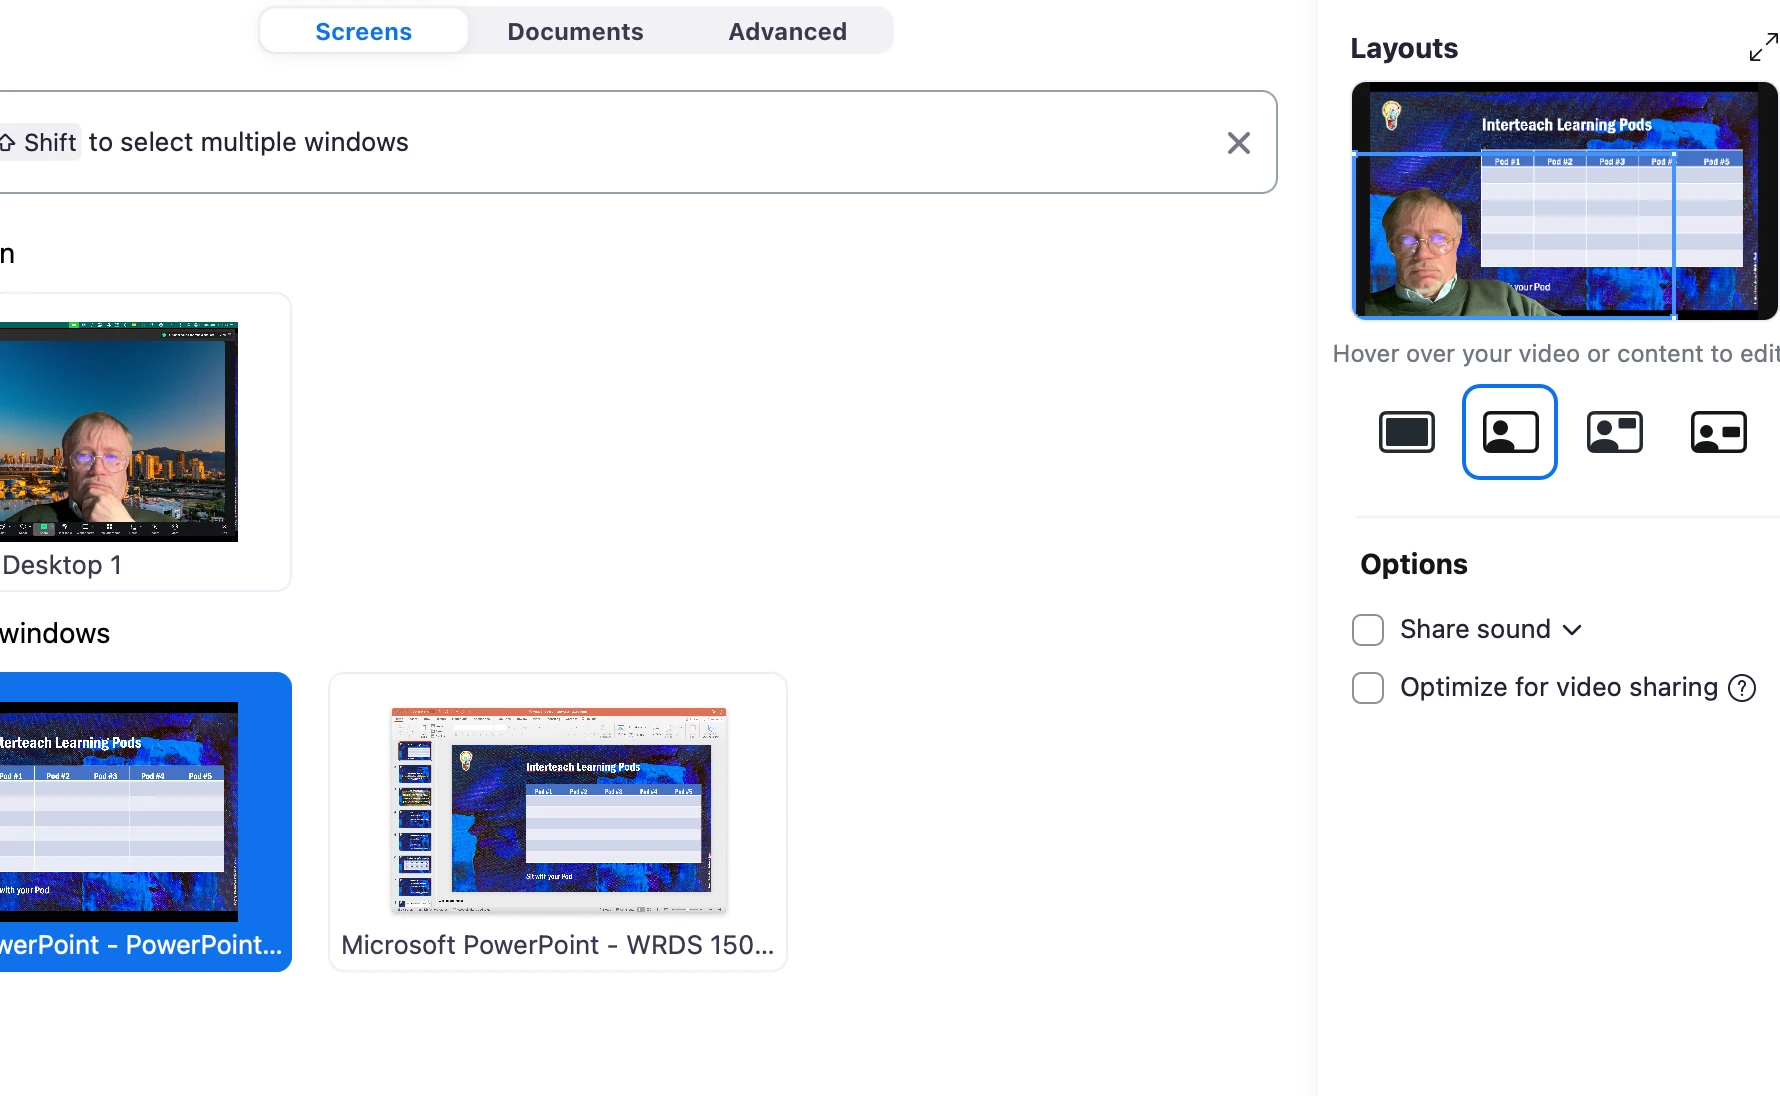Screen dimensions: 1780x1096
Task: Select the video-over-content layout icon
Action: (1510, 432)
